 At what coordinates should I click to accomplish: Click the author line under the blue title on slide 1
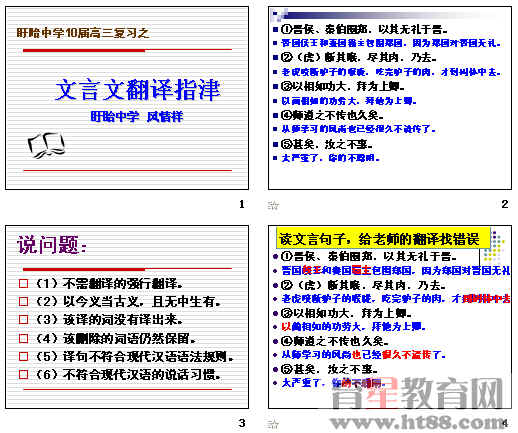[x=137, y=117]
